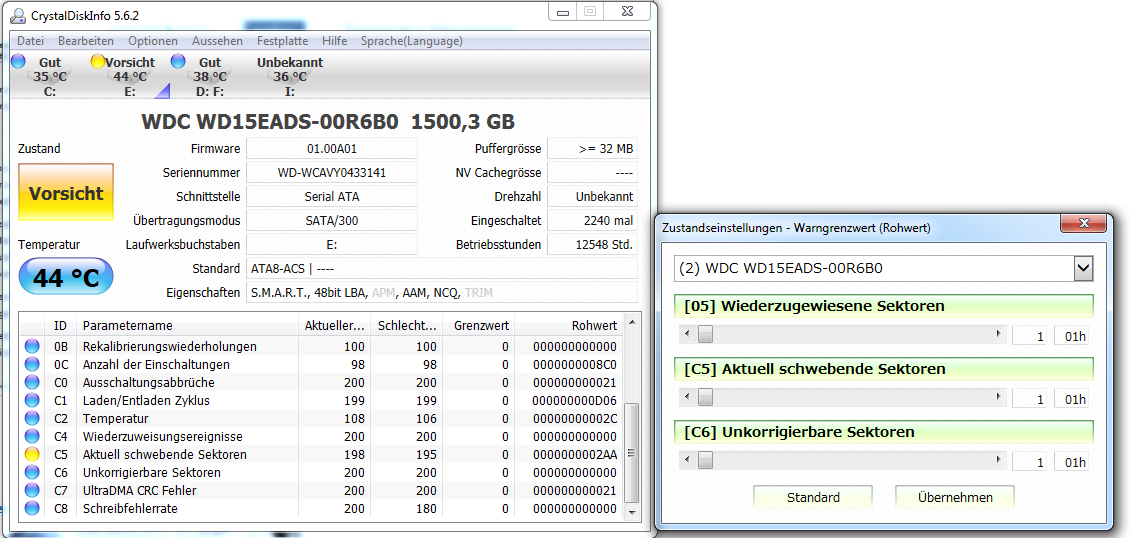The height and width of the screenshot is (538, 1131).
Task: Click left arrow of [C5] schwebende Sektoren slider
Action: 687,397
